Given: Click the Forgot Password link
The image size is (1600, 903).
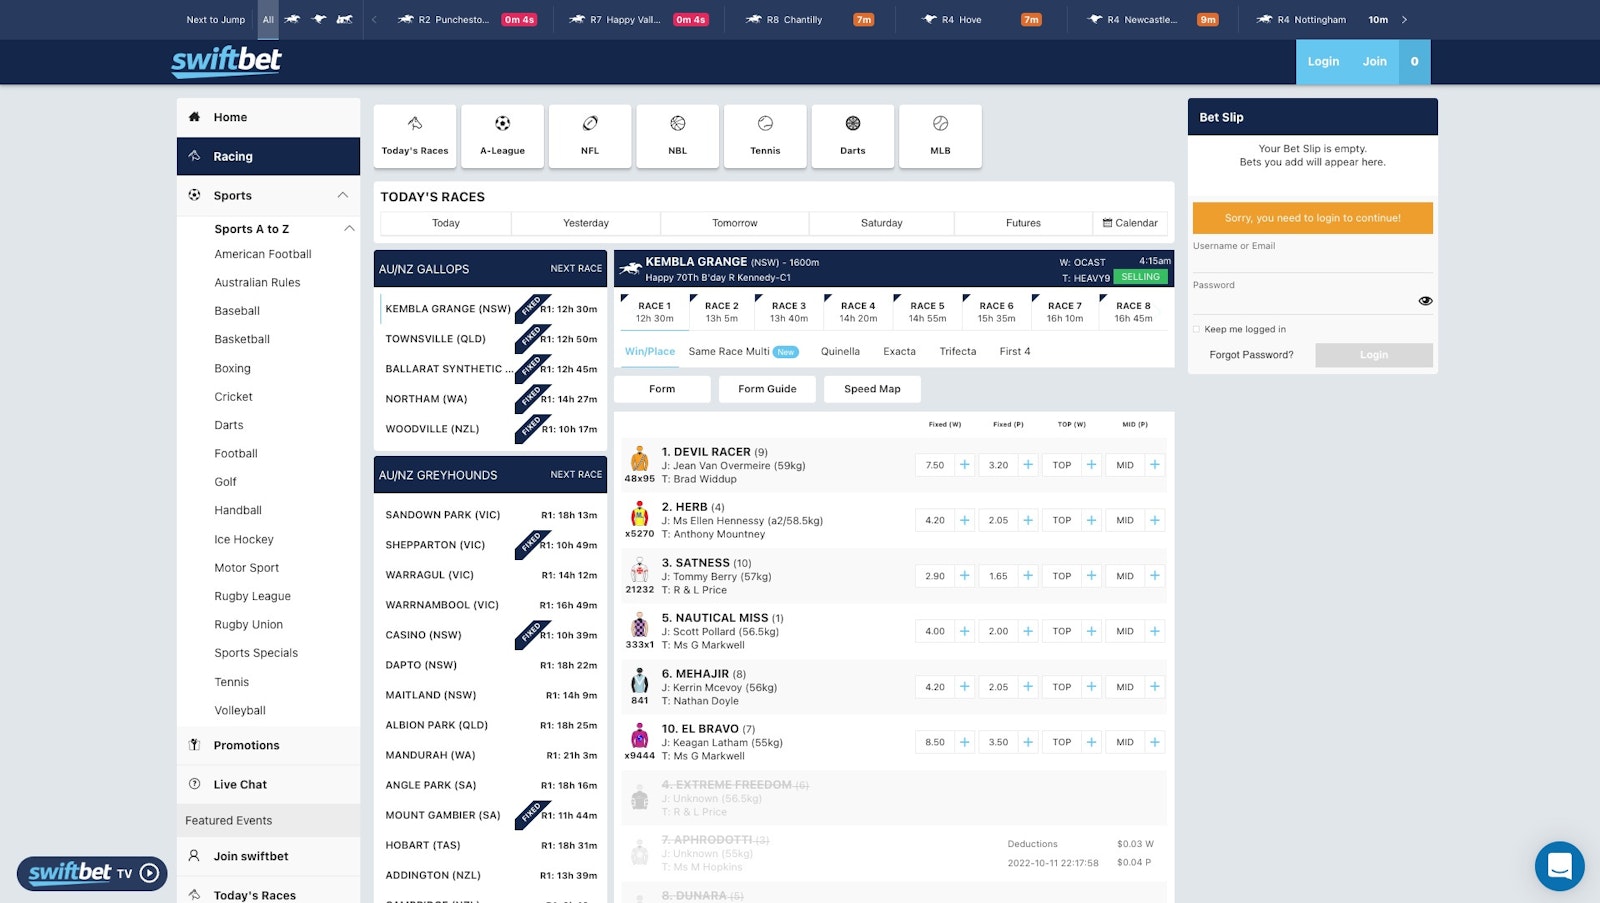Looking at the screenshot, I should pyautogui.click(x=1250, y=354).
